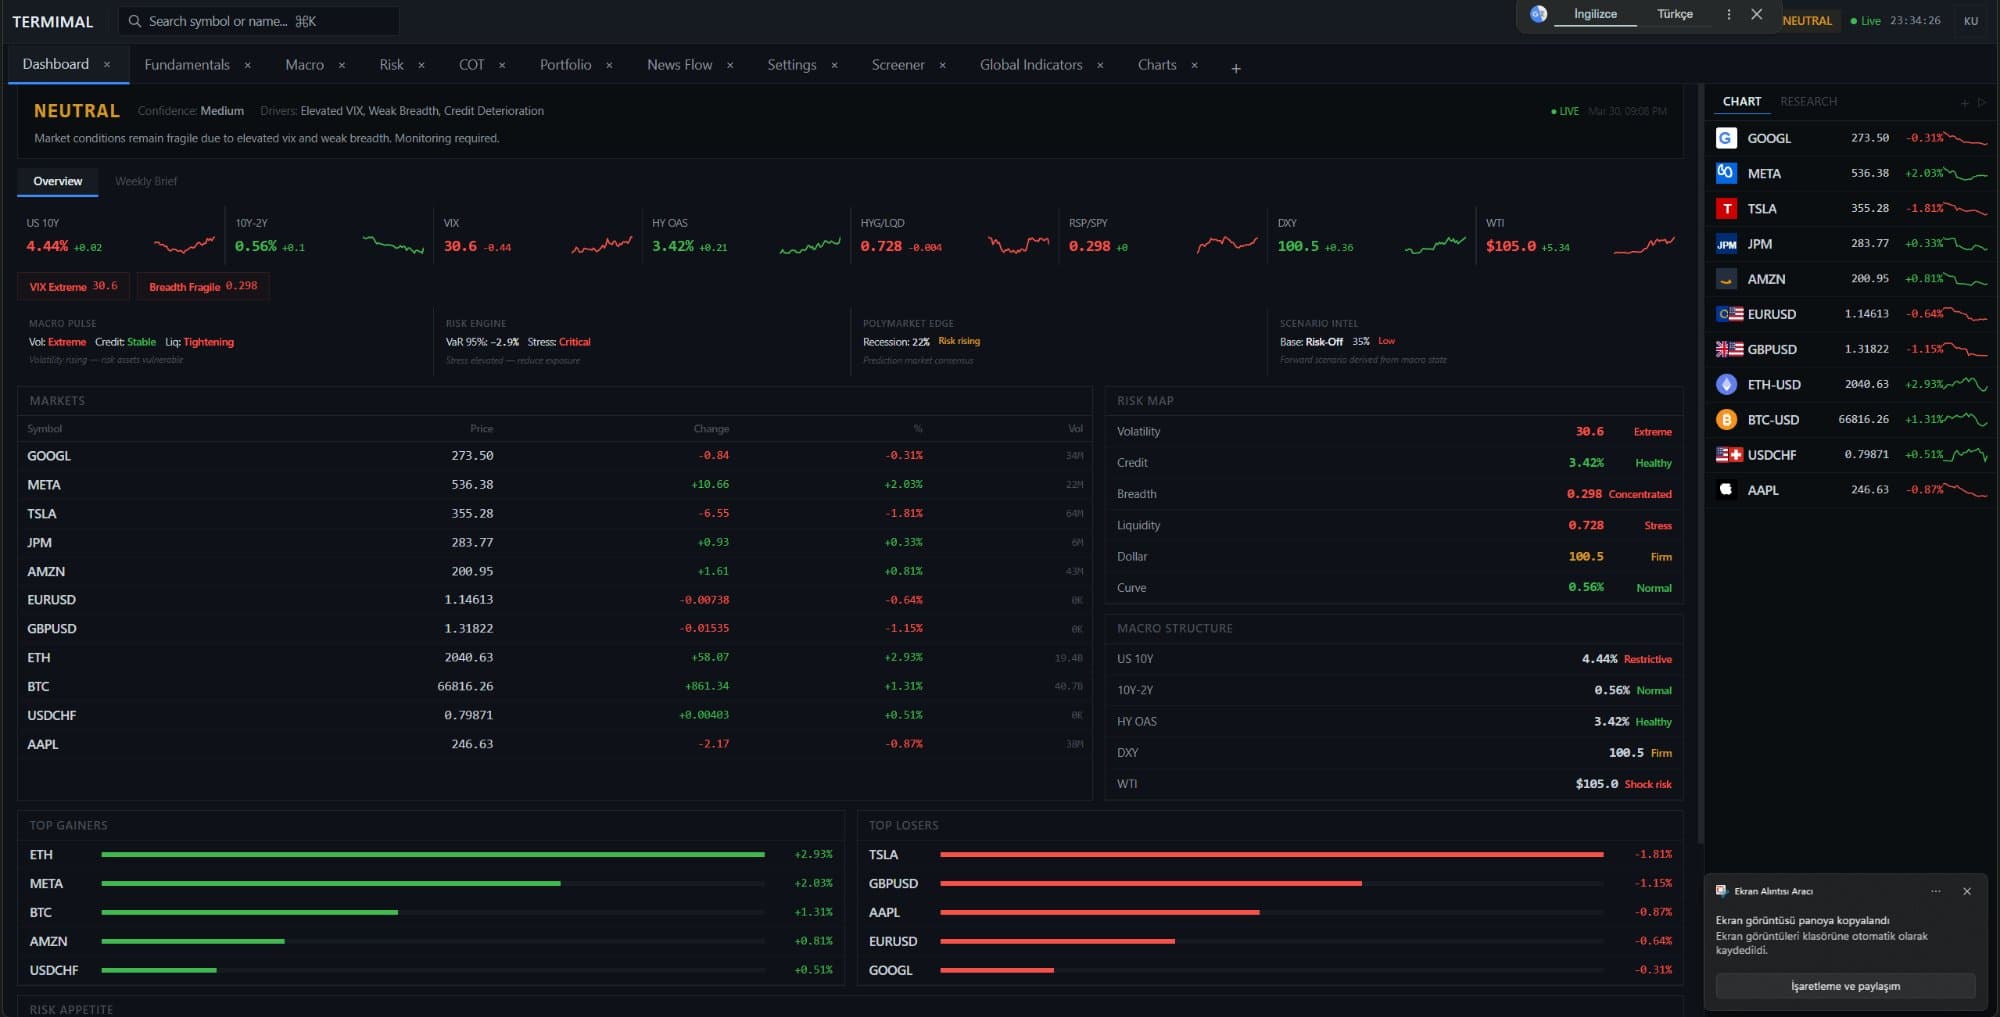The image size is (2000, 1017).
Task: Click the JPM badge icon in the watchlist
Action: tap(1726, 243)
